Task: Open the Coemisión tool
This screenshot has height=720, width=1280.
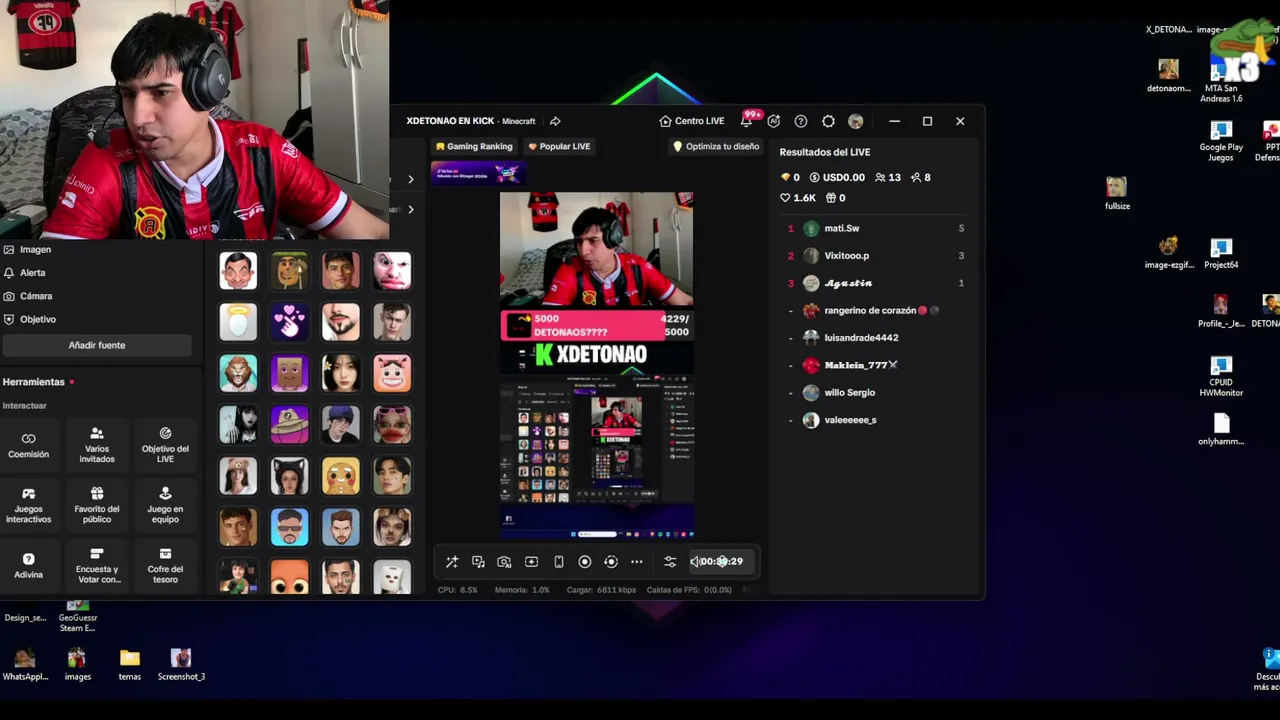Action: (28, 446)
